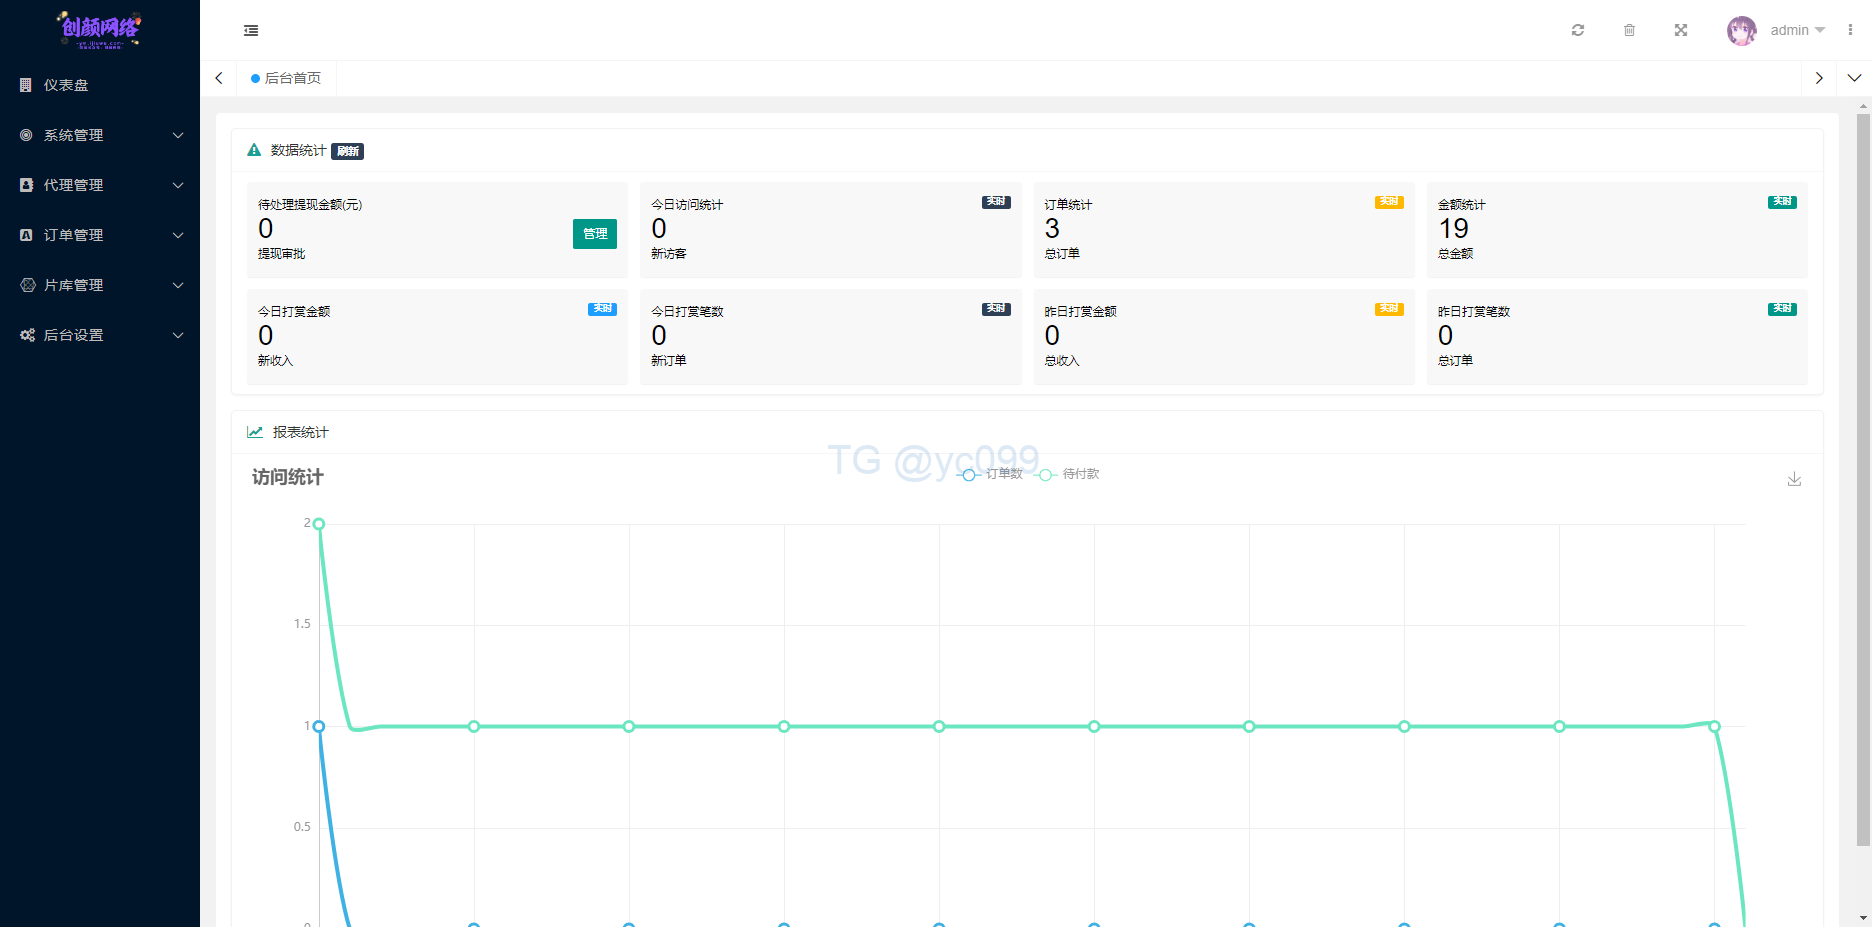The image size is (1872, 927).
Task: Toggle the 订单数 series in chart legend
Action: tap(992, 474)
